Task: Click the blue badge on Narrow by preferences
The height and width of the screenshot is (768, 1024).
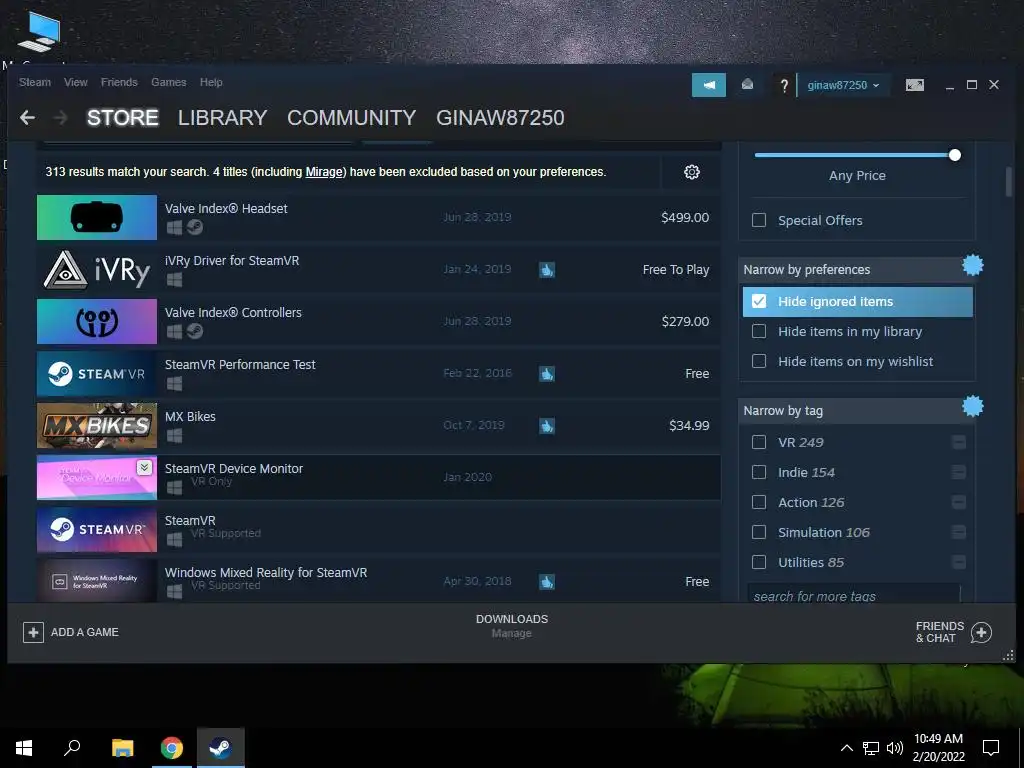Action: pyautogui.click(x=972, y=265)
